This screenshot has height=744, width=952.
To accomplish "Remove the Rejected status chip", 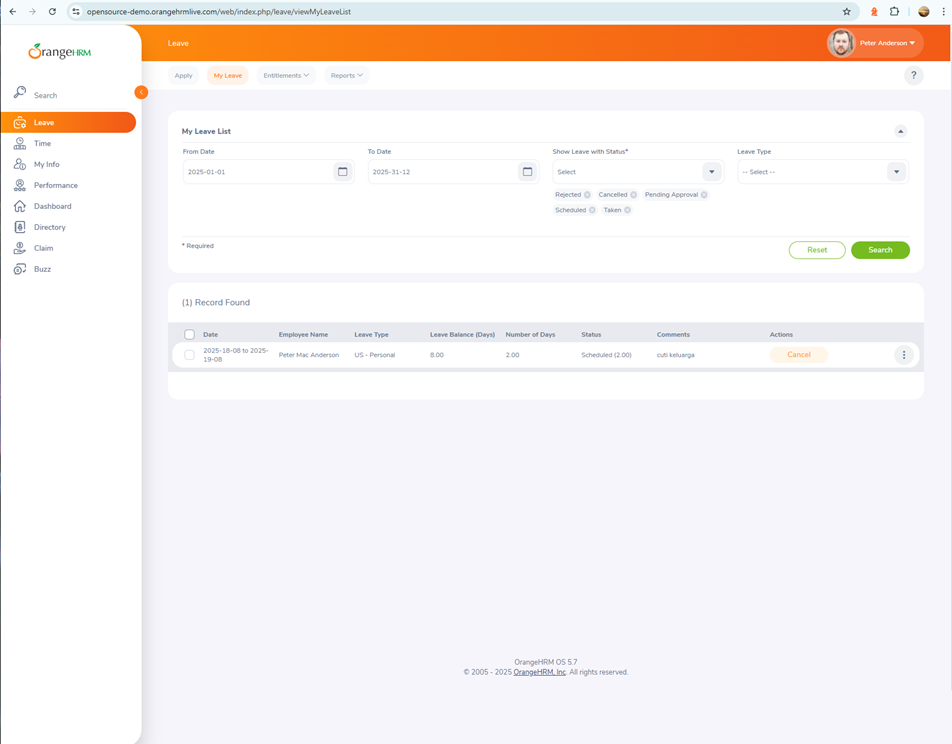I will 587,195.
